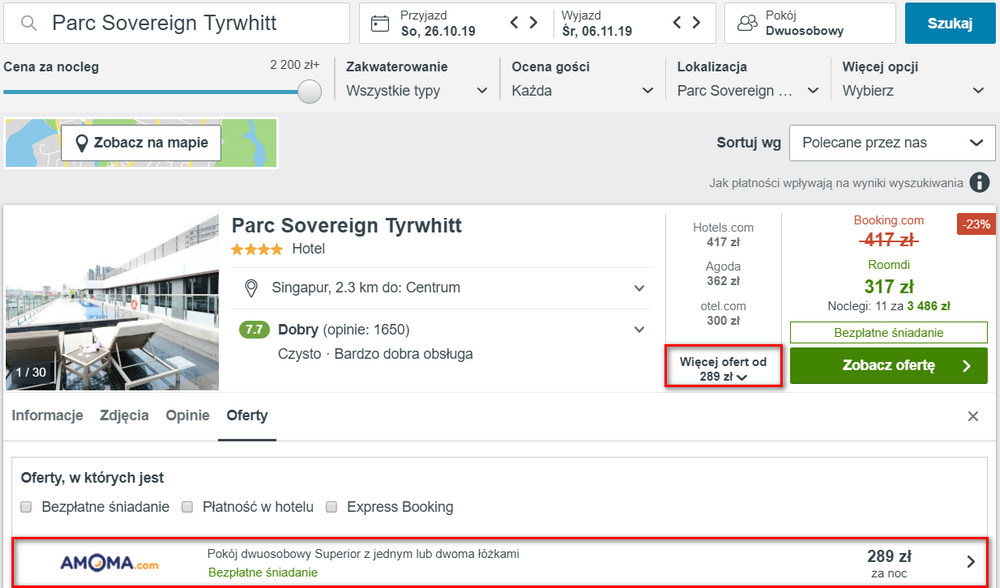The image size is (1000, 588).
Task: Expand Więcej ofert od 289 zł
Action: pyautogui.click(x=723, y=369)
